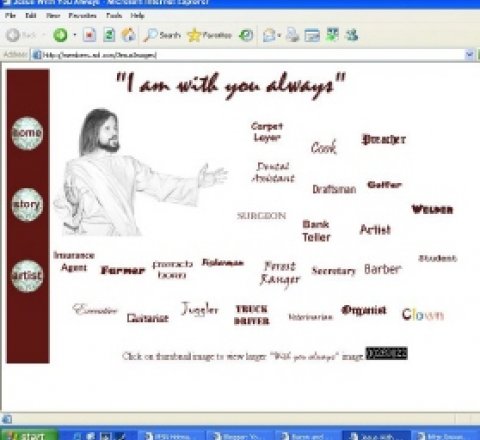480x440 pixels.
Task: Go to the browser Home page icon
Action: (x=129, y=35)
